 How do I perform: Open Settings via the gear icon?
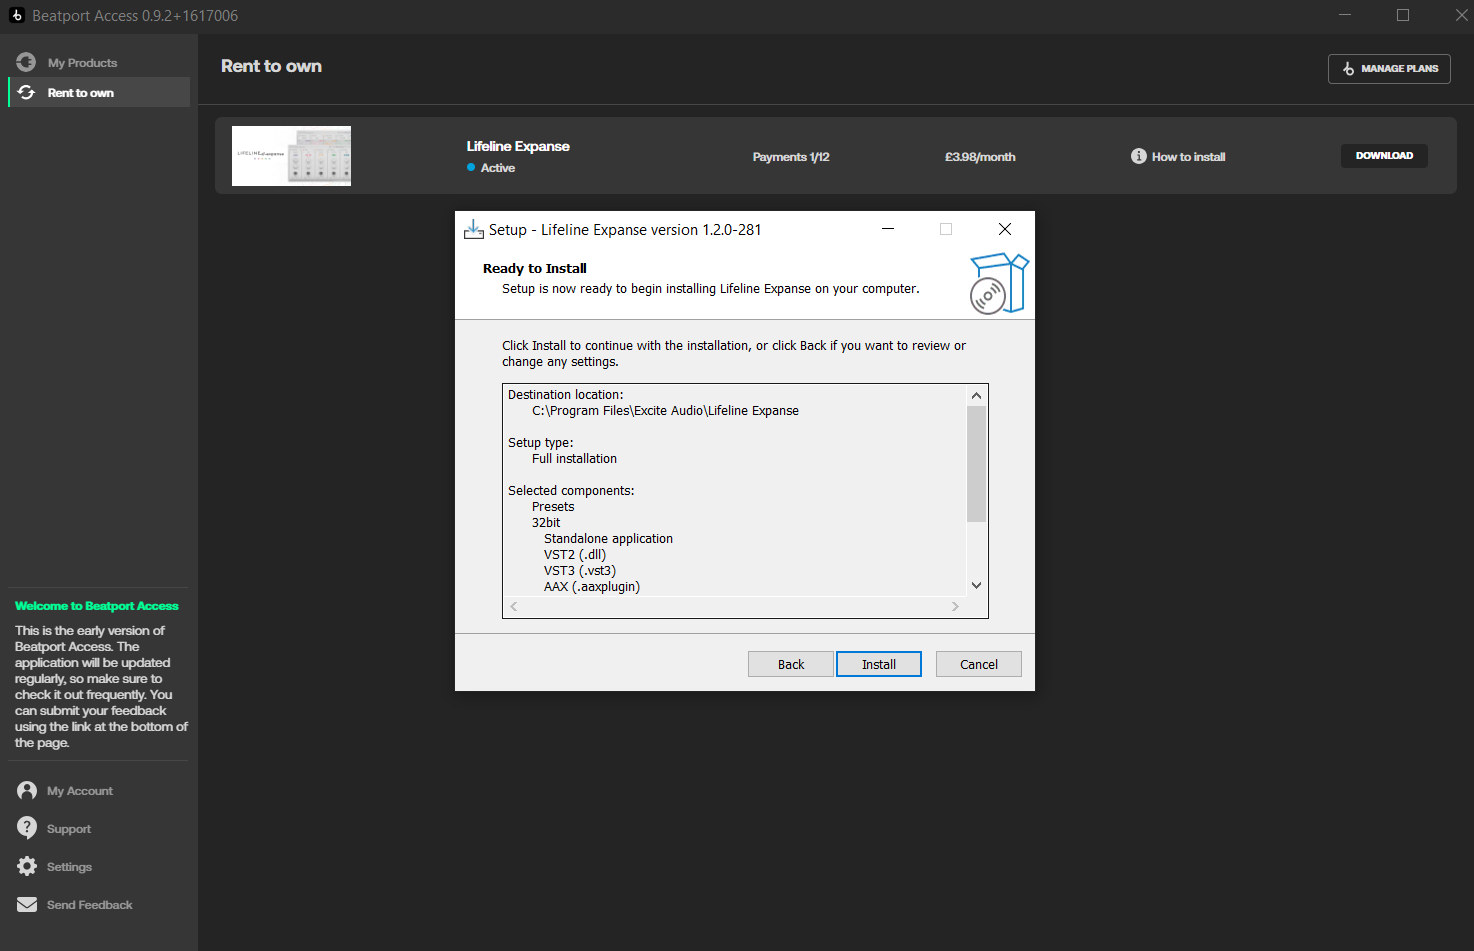(x=27, y=866)
